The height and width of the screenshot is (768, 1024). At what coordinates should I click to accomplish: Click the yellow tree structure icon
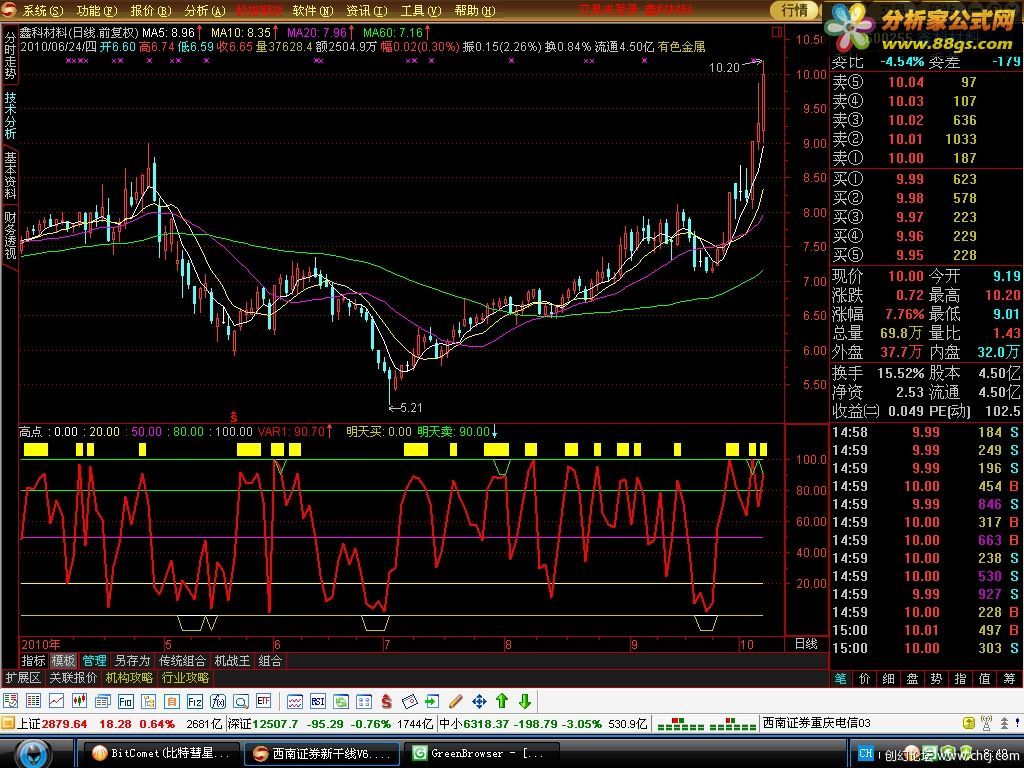(x=149, y=701)
